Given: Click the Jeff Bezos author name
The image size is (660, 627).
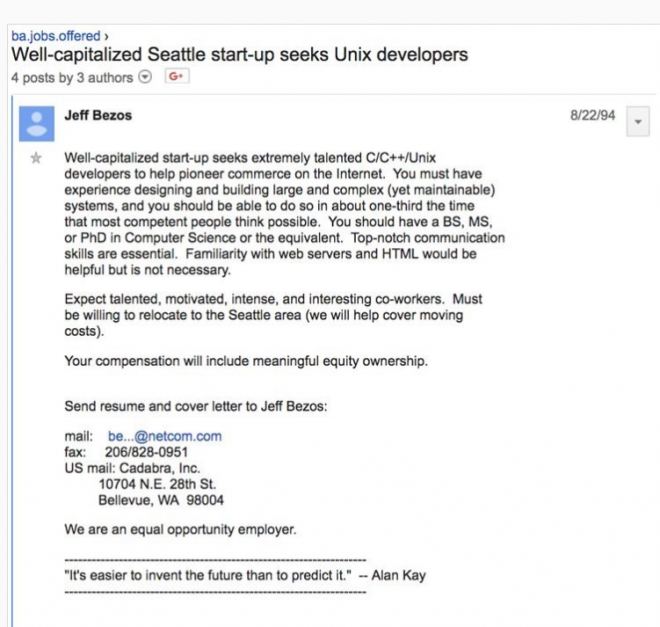Looking at the screenshot, I should 98,115.
